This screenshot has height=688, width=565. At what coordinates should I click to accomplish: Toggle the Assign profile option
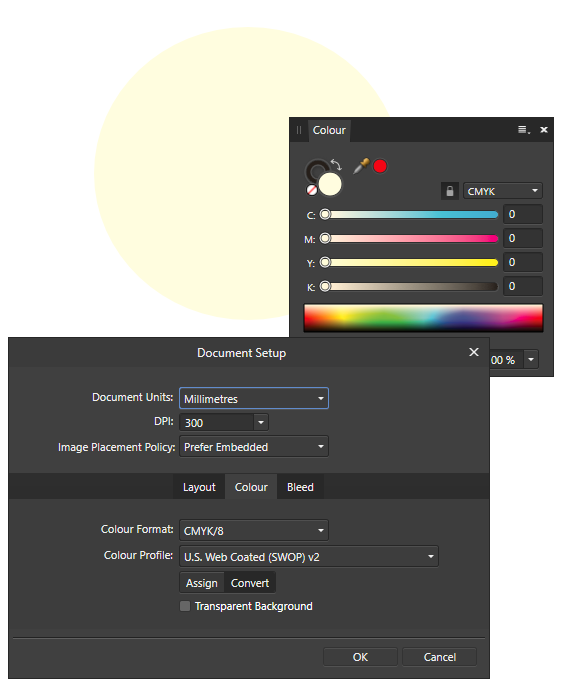click(x=202, y=583)
